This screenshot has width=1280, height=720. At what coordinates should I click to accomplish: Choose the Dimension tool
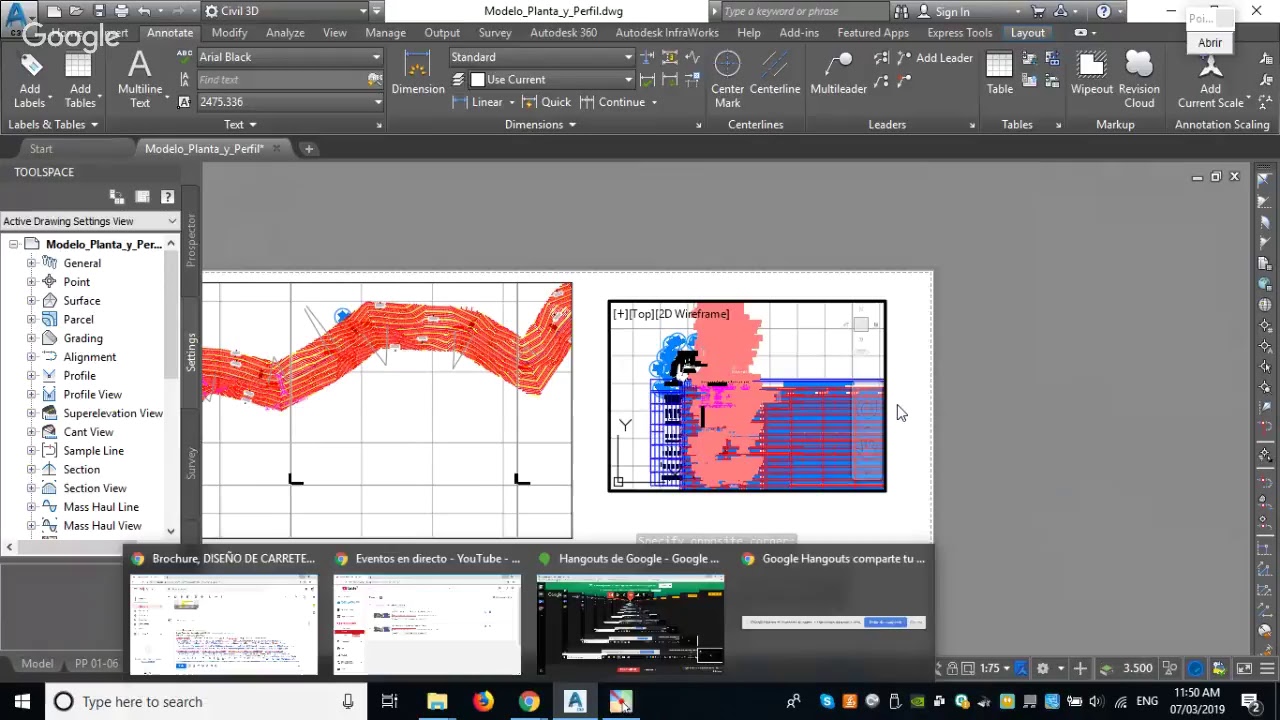[x=418, y=73]
